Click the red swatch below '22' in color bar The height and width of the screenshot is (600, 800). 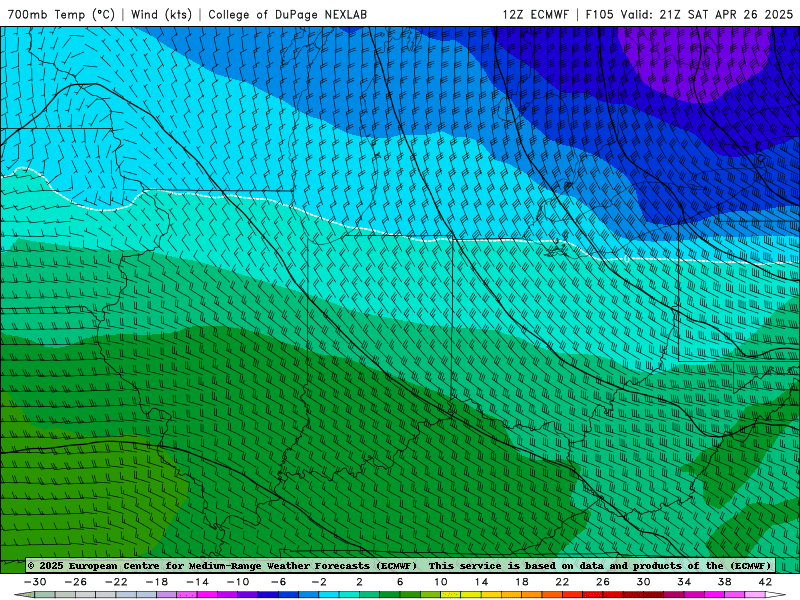[572, 595]
